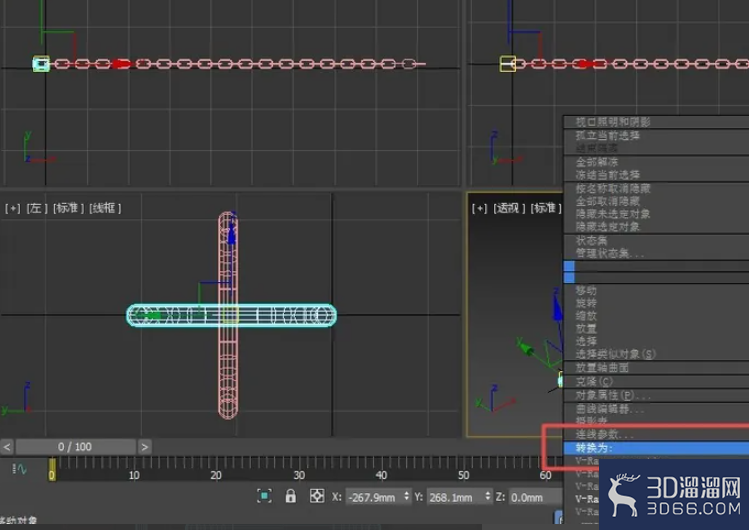Screen dimensions: 749x530
Task: Click frame 20 on the timeline track
Action: (216, 475)
